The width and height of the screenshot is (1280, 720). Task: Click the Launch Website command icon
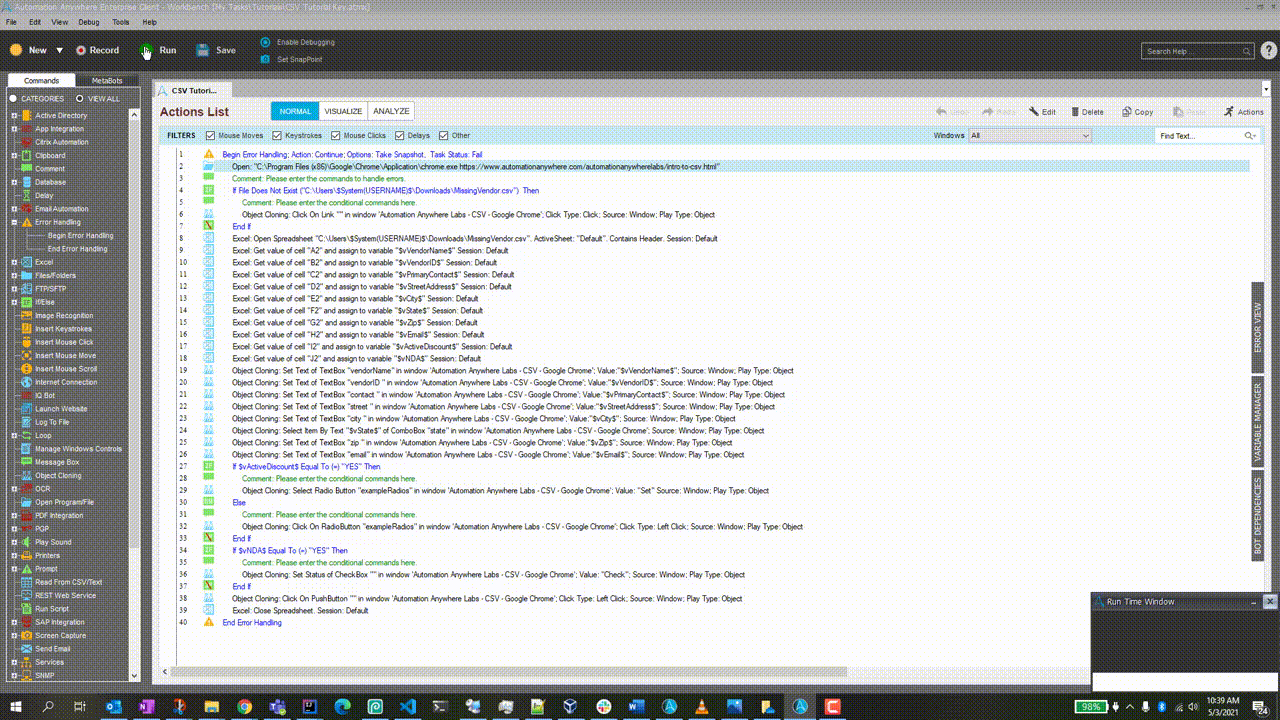point(27,409)
